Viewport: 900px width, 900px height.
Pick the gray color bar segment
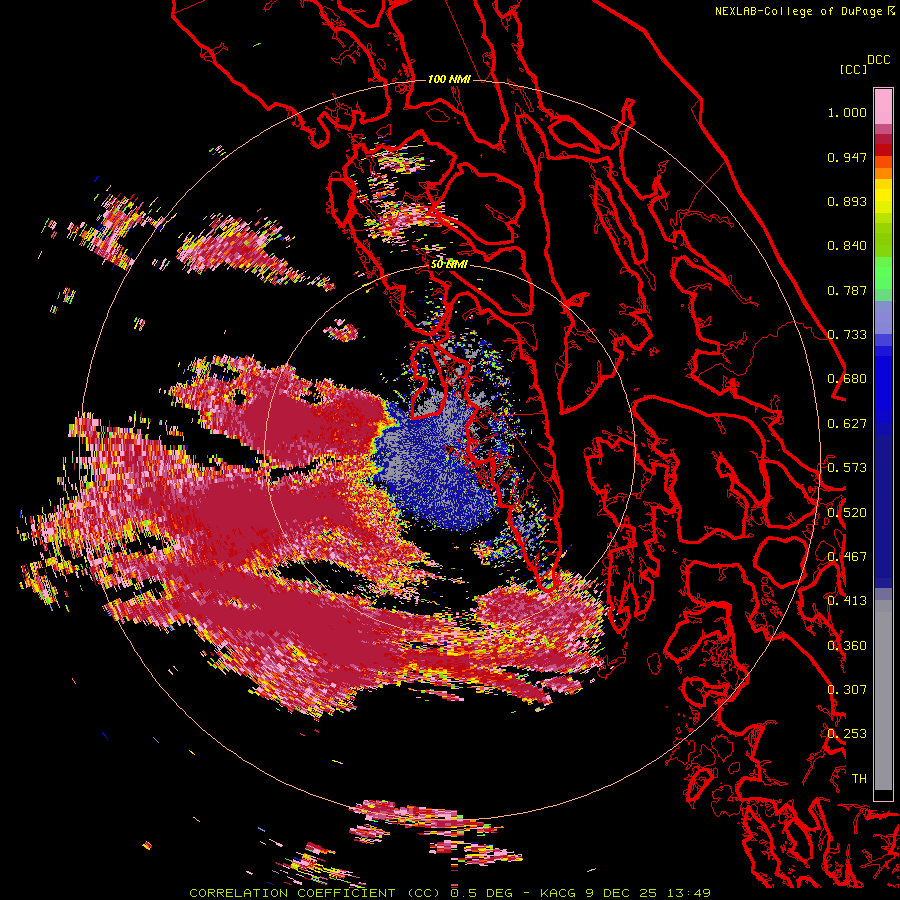point(883,695)
